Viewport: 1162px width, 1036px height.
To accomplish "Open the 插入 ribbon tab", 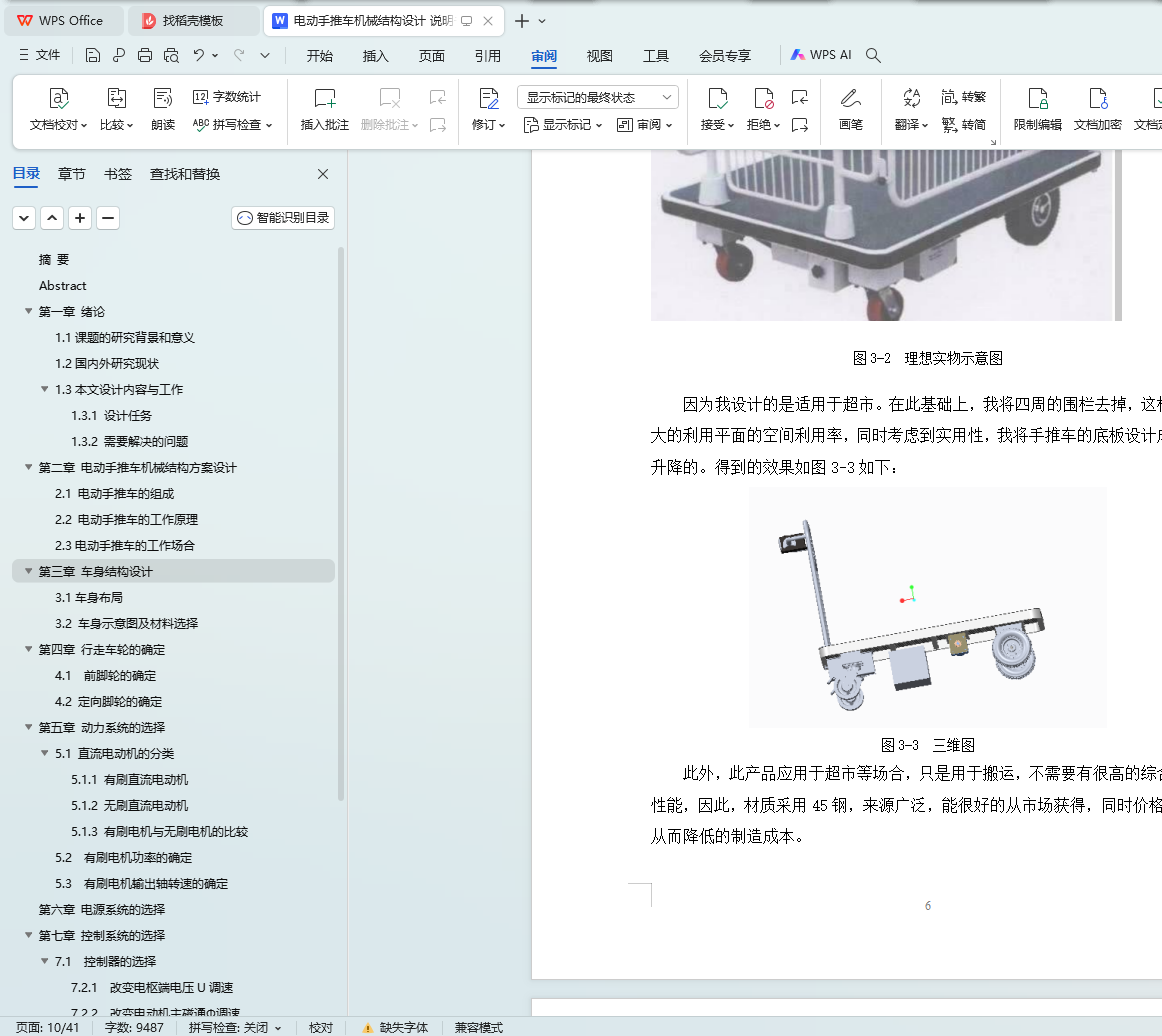I will [375, 56].
